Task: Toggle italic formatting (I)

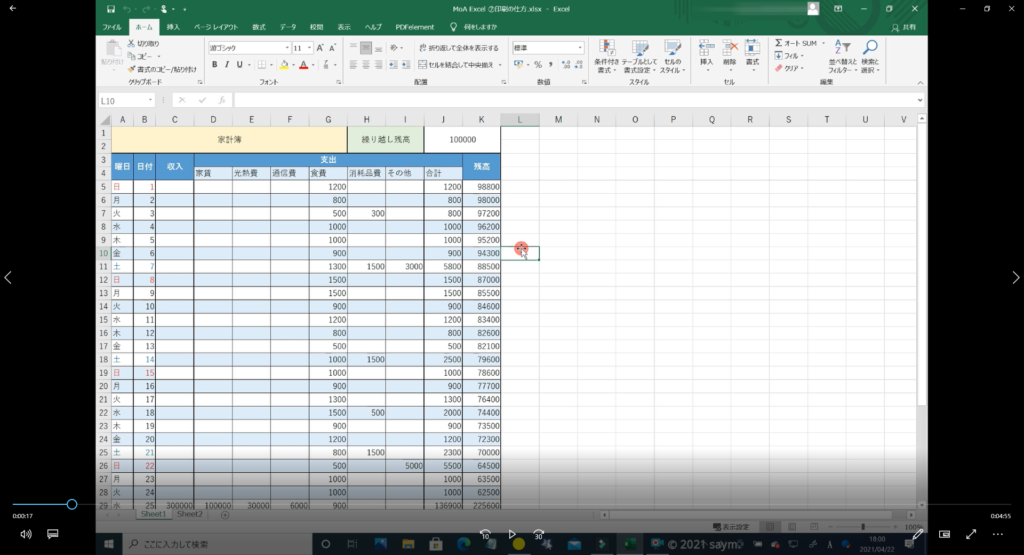Action: pos(227,65)
